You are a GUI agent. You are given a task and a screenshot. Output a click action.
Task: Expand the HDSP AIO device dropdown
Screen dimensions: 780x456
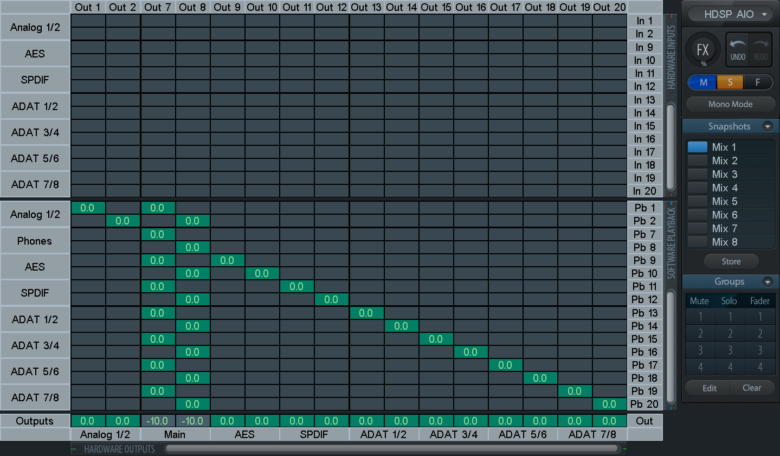coord(730,15)
